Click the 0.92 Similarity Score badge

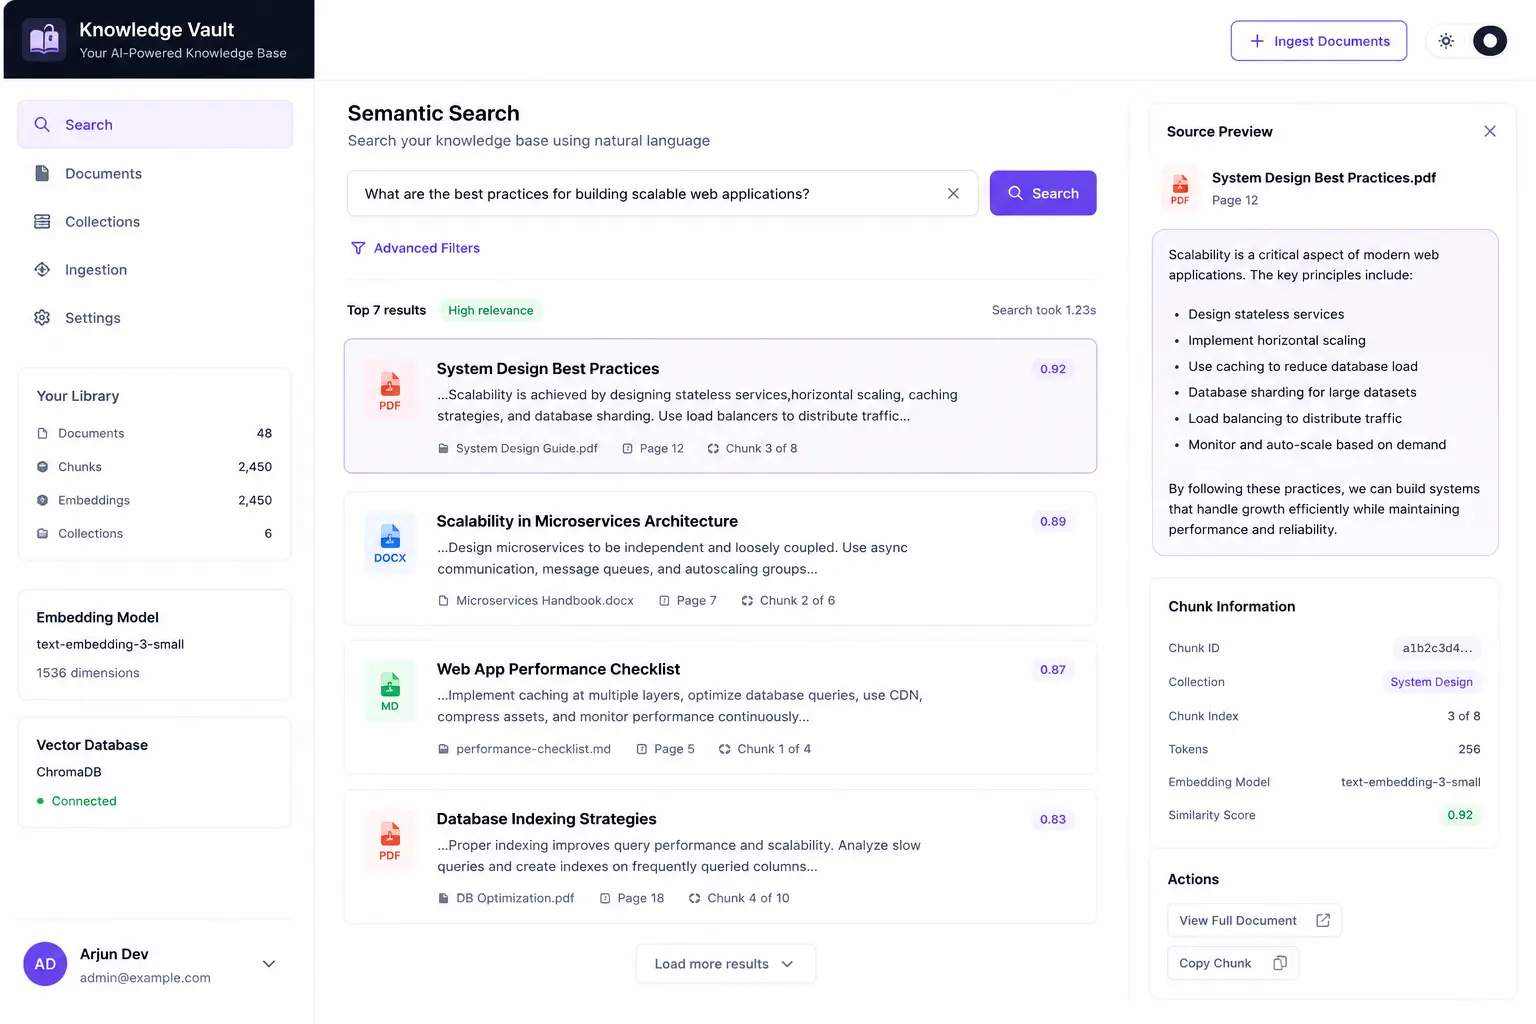(1460, 815)
